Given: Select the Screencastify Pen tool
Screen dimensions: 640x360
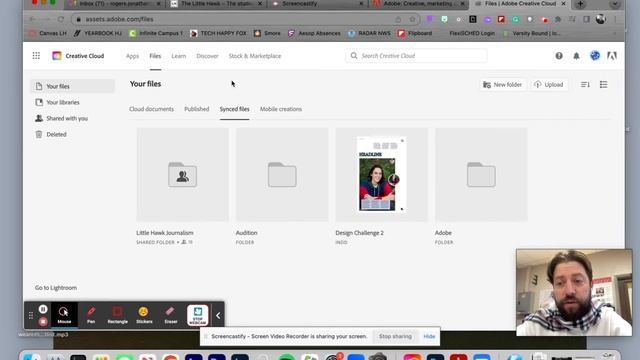Looking at the screenshot, I should coord(91,315).
